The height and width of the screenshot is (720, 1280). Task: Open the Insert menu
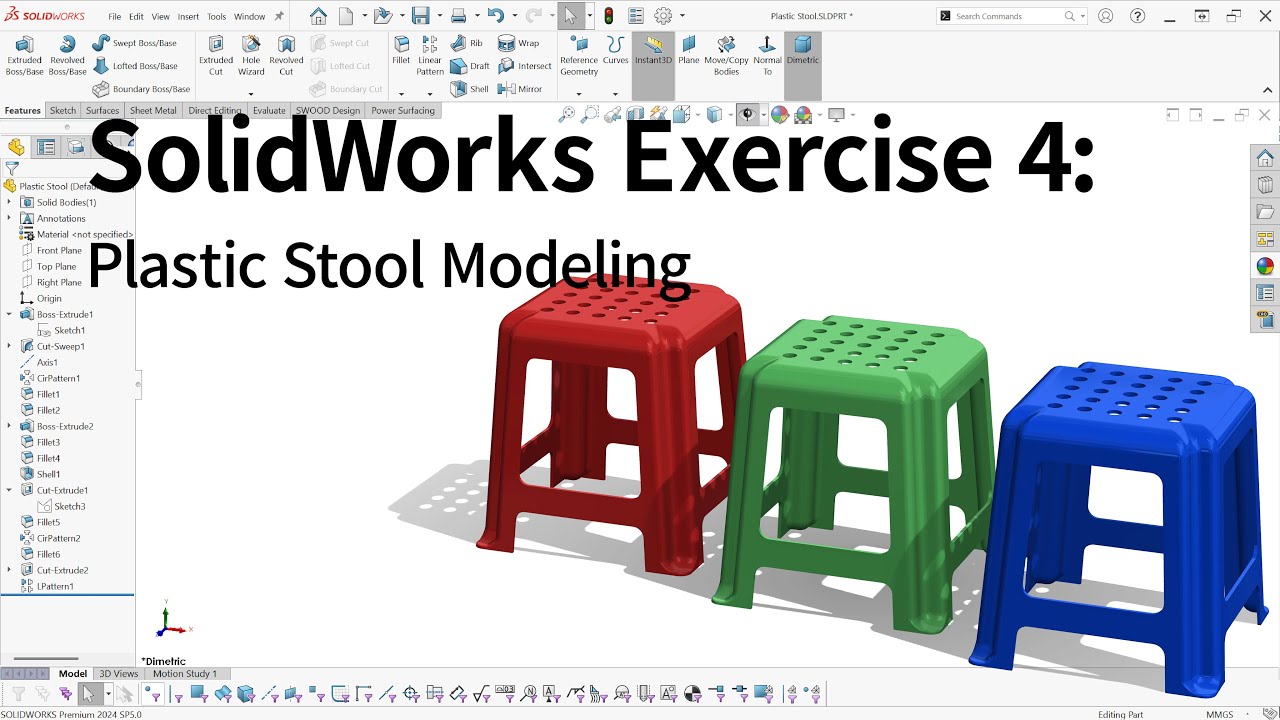click(188, 17)
